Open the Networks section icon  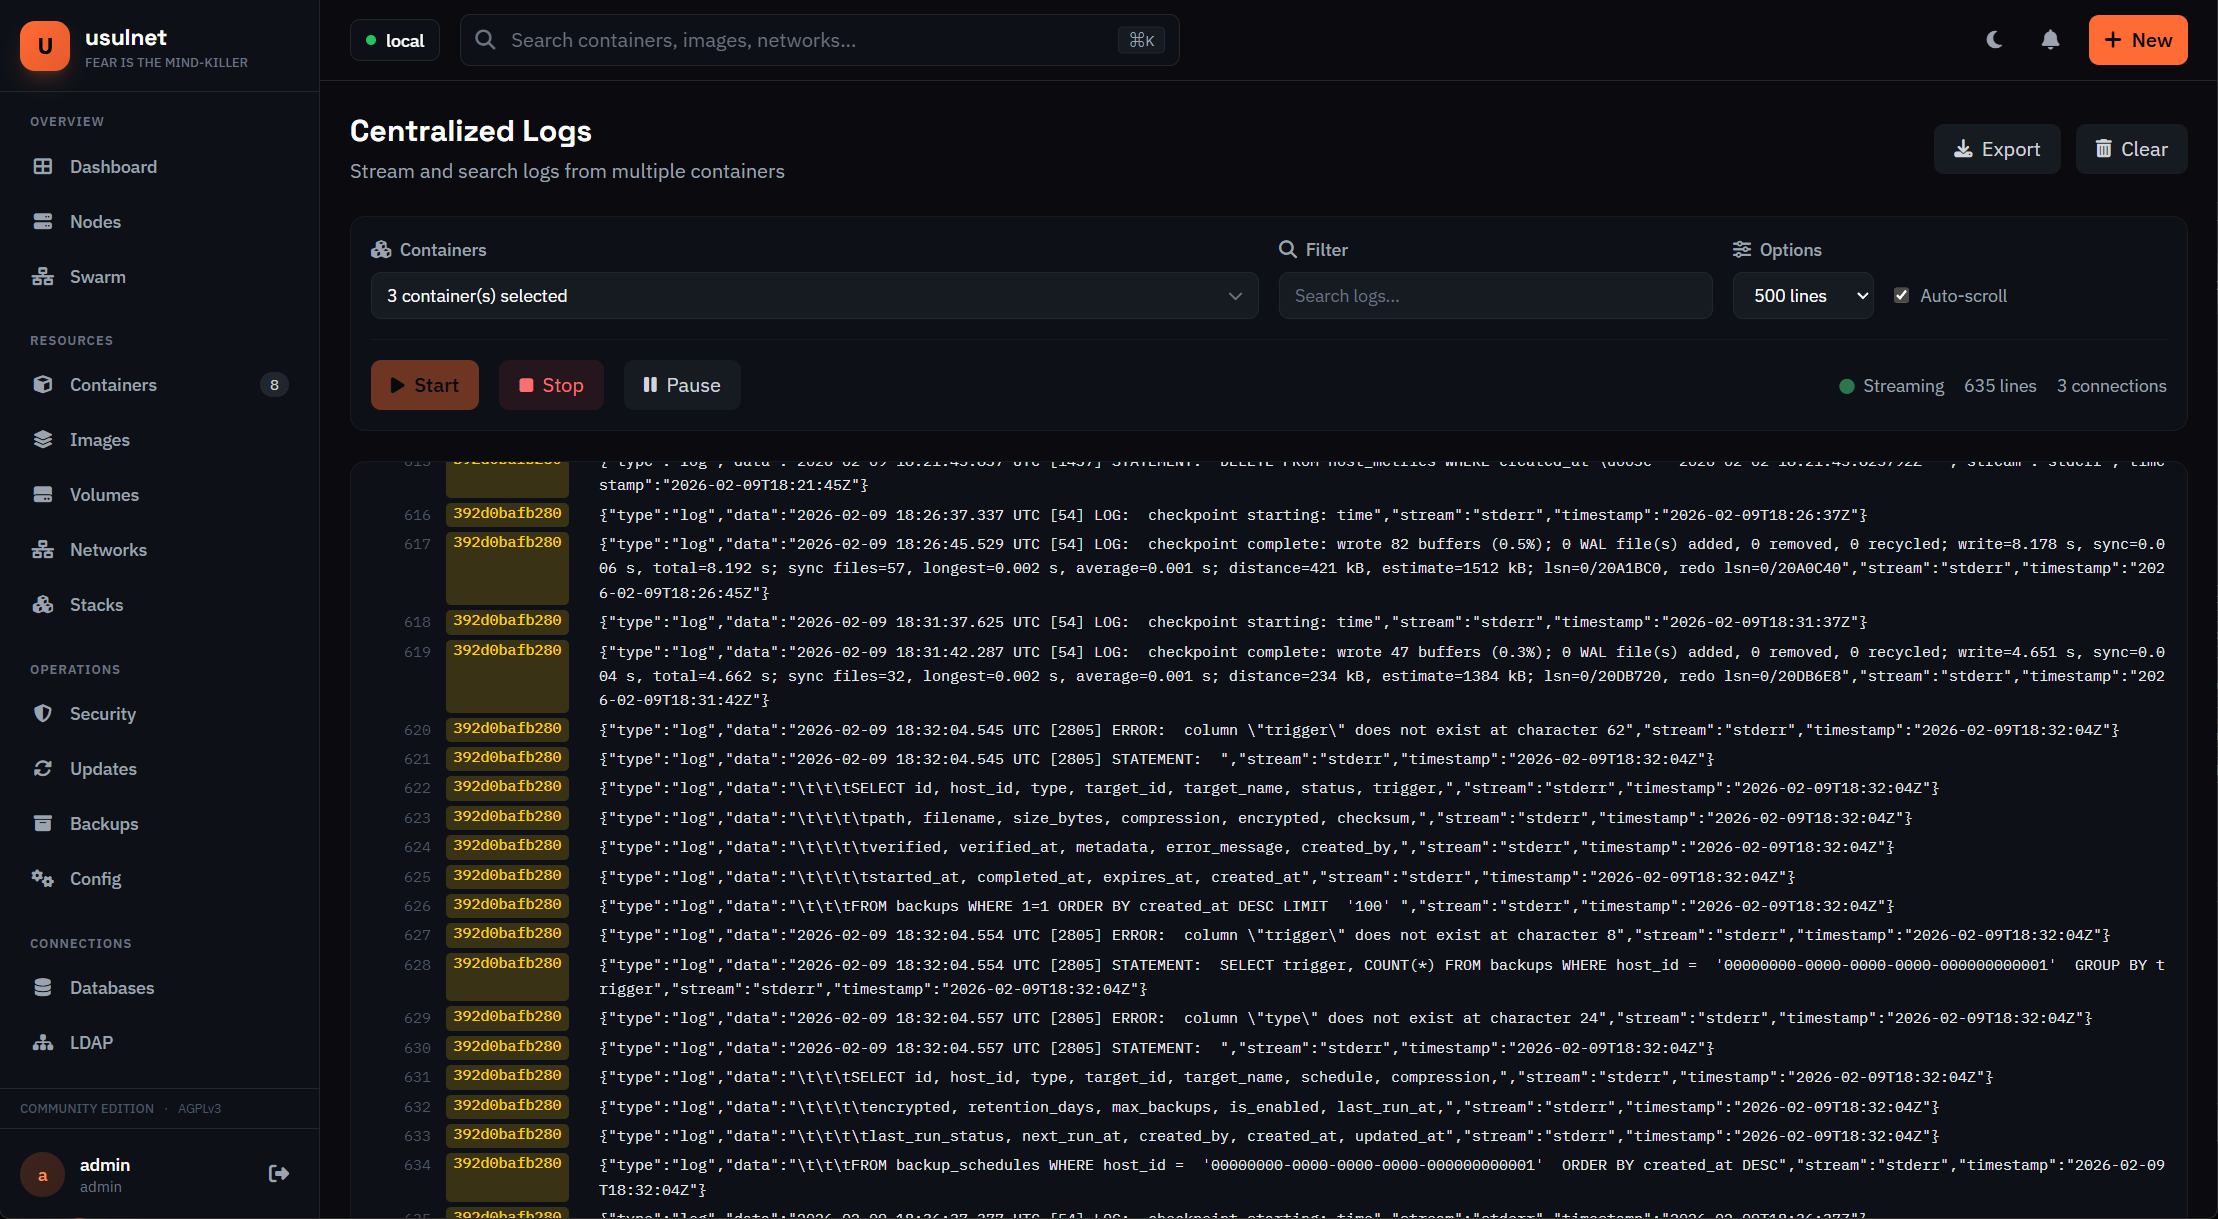44,549
